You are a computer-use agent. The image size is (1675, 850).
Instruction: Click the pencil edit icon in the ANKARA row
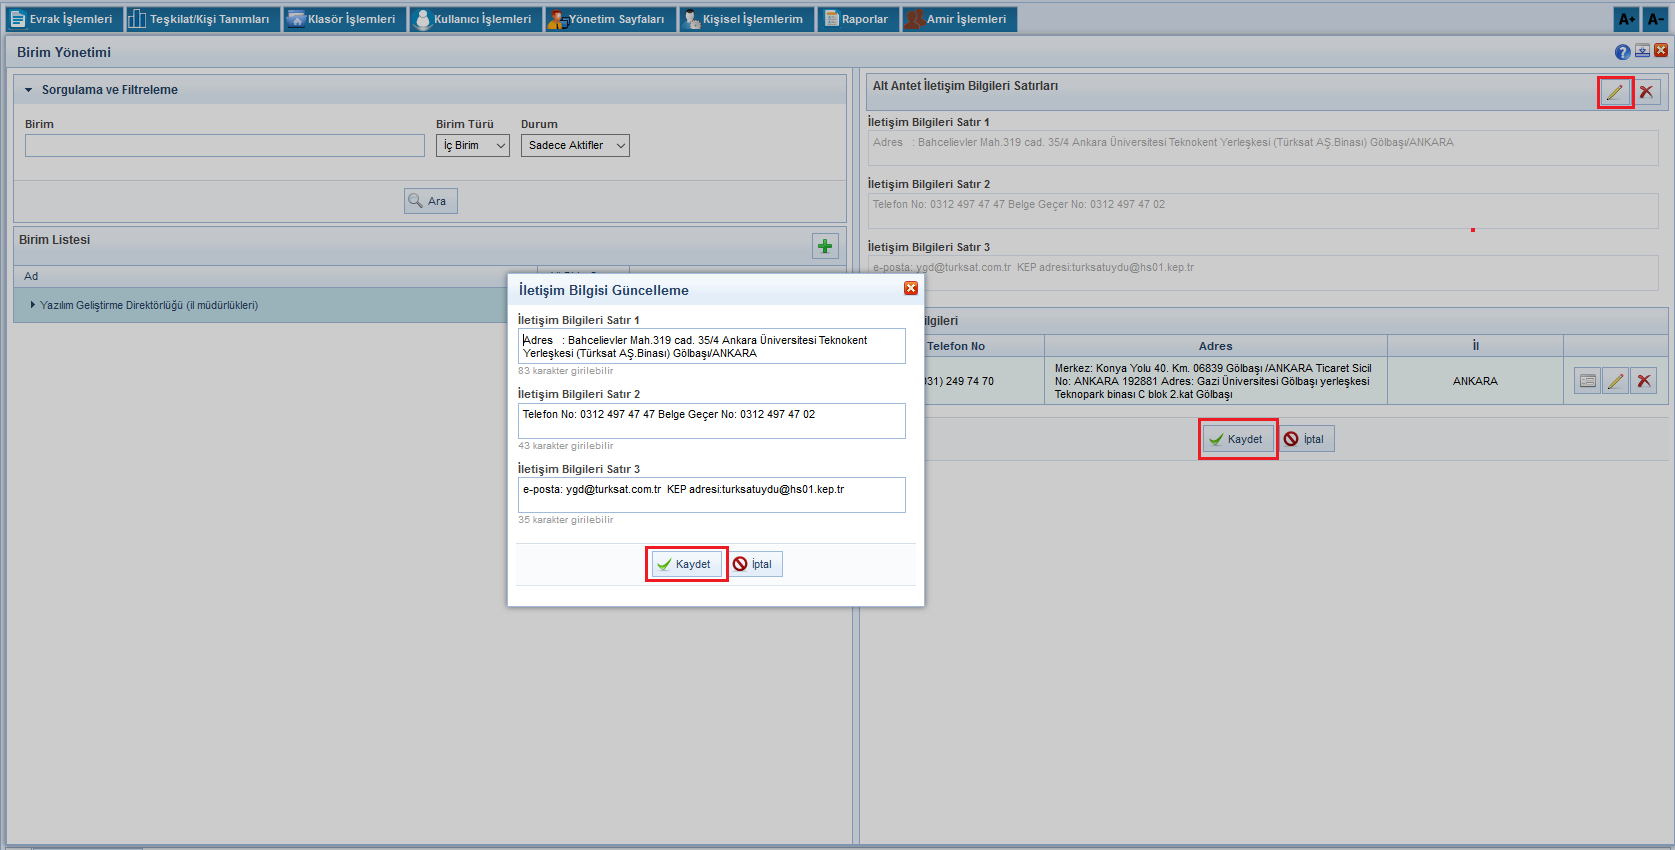tap(1615, 381)
